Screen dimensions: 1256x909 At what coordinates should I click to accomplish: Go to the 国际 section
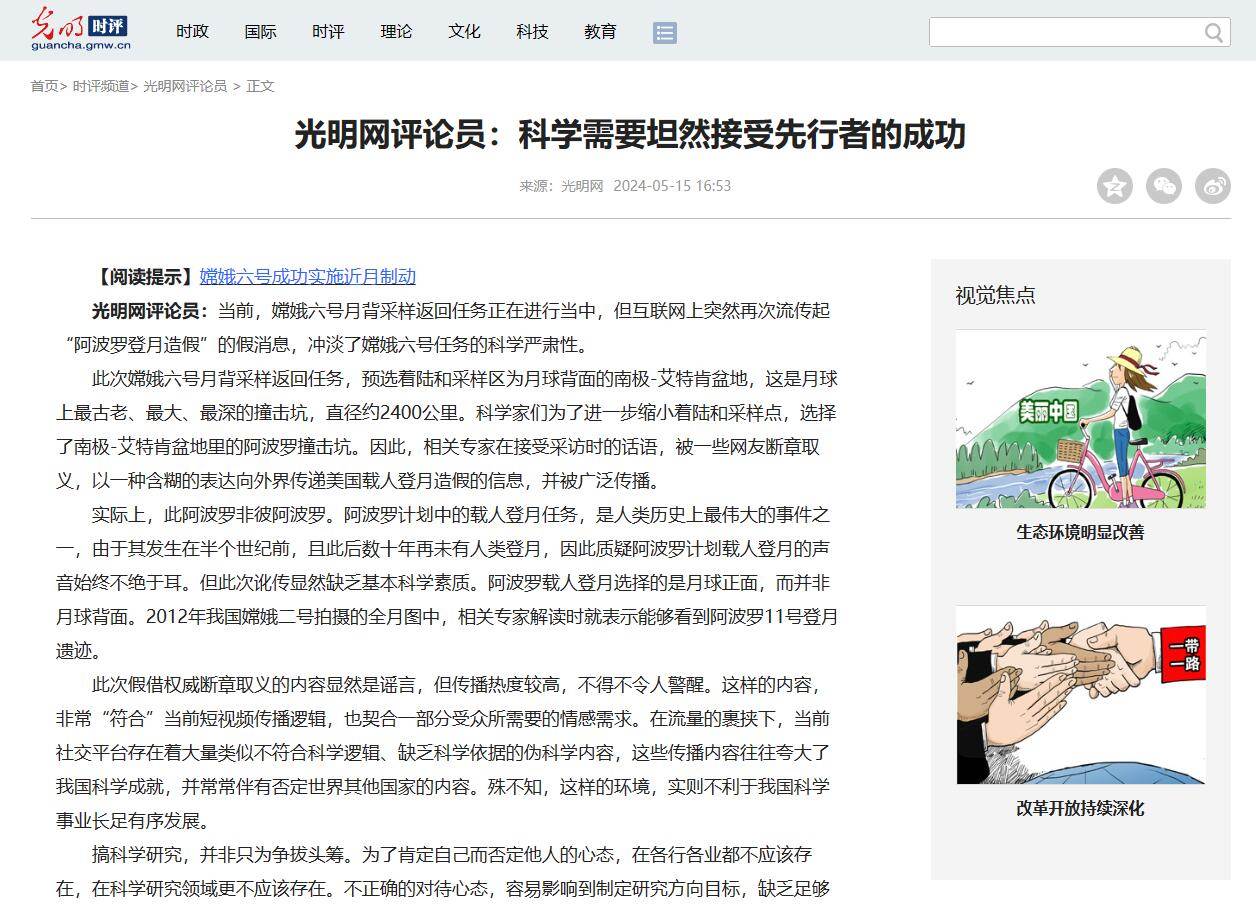coord(260,32)
